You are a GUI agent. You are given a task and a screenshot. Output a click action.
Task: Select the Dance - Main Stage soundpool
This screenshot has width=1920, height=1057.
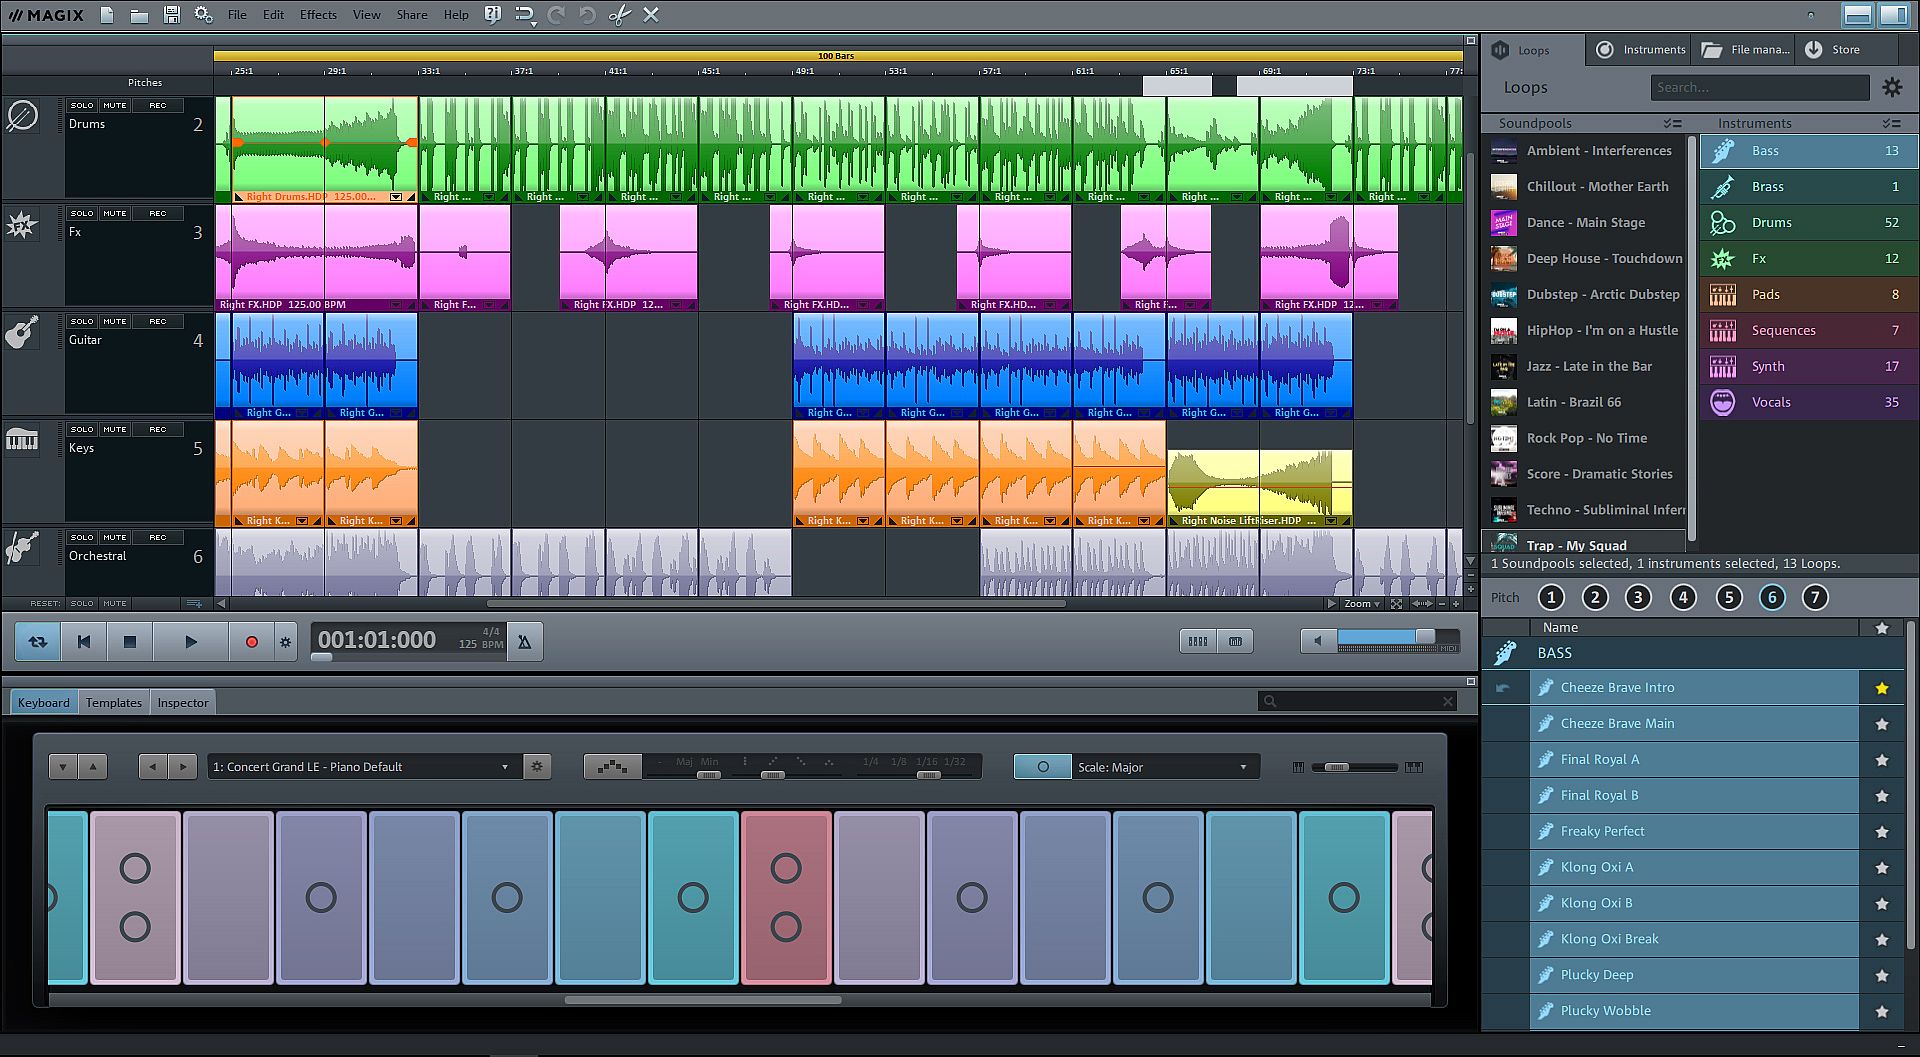click(1585, 223)
